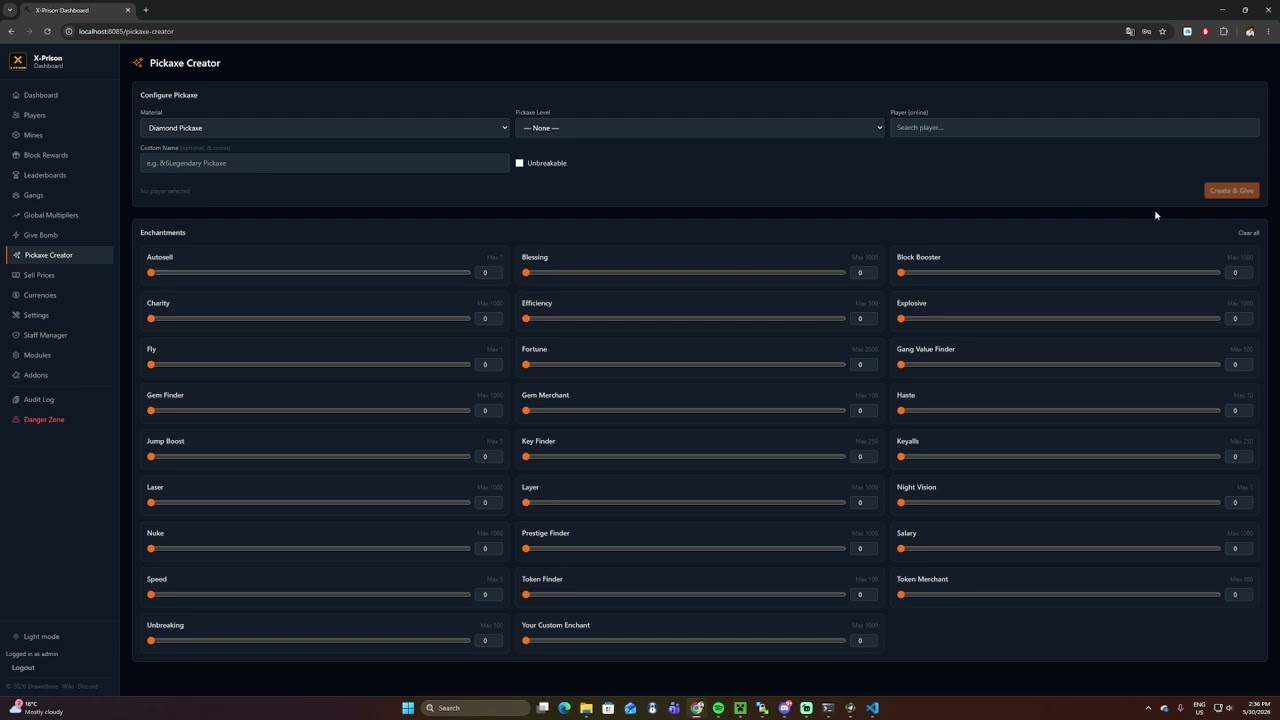Click the Token Merchant slider track
Viewport: 1280px width, 720px height.
[x=1059, y=595]
